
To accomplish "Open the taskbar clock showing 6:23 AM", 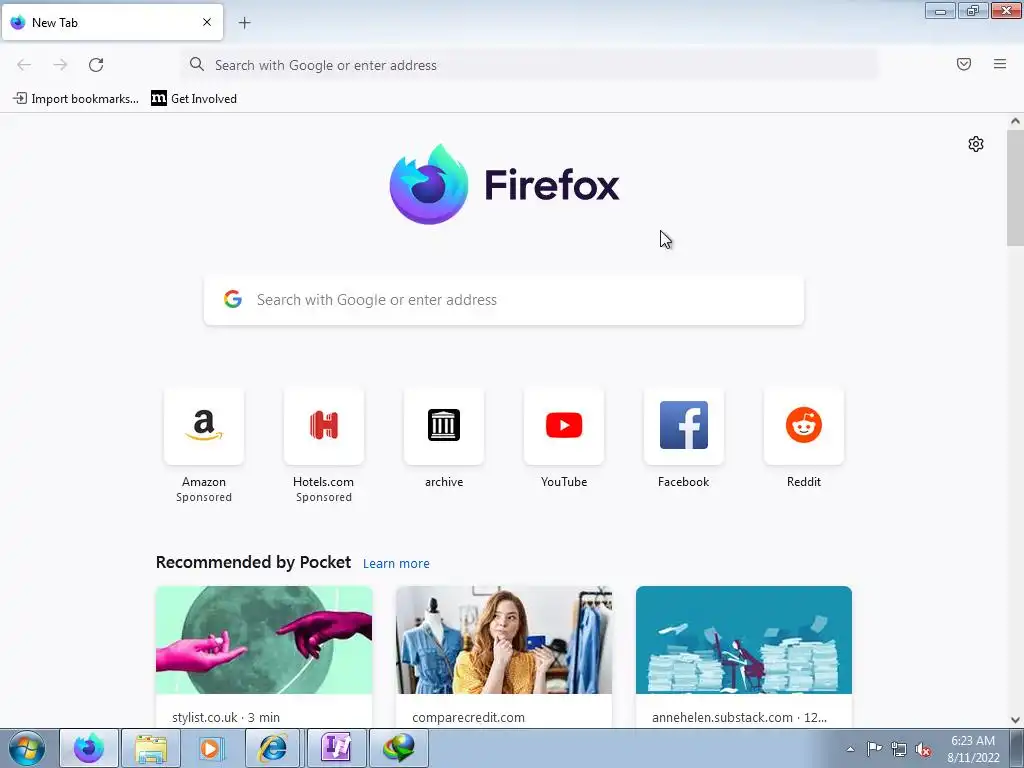I will point(973,749).
